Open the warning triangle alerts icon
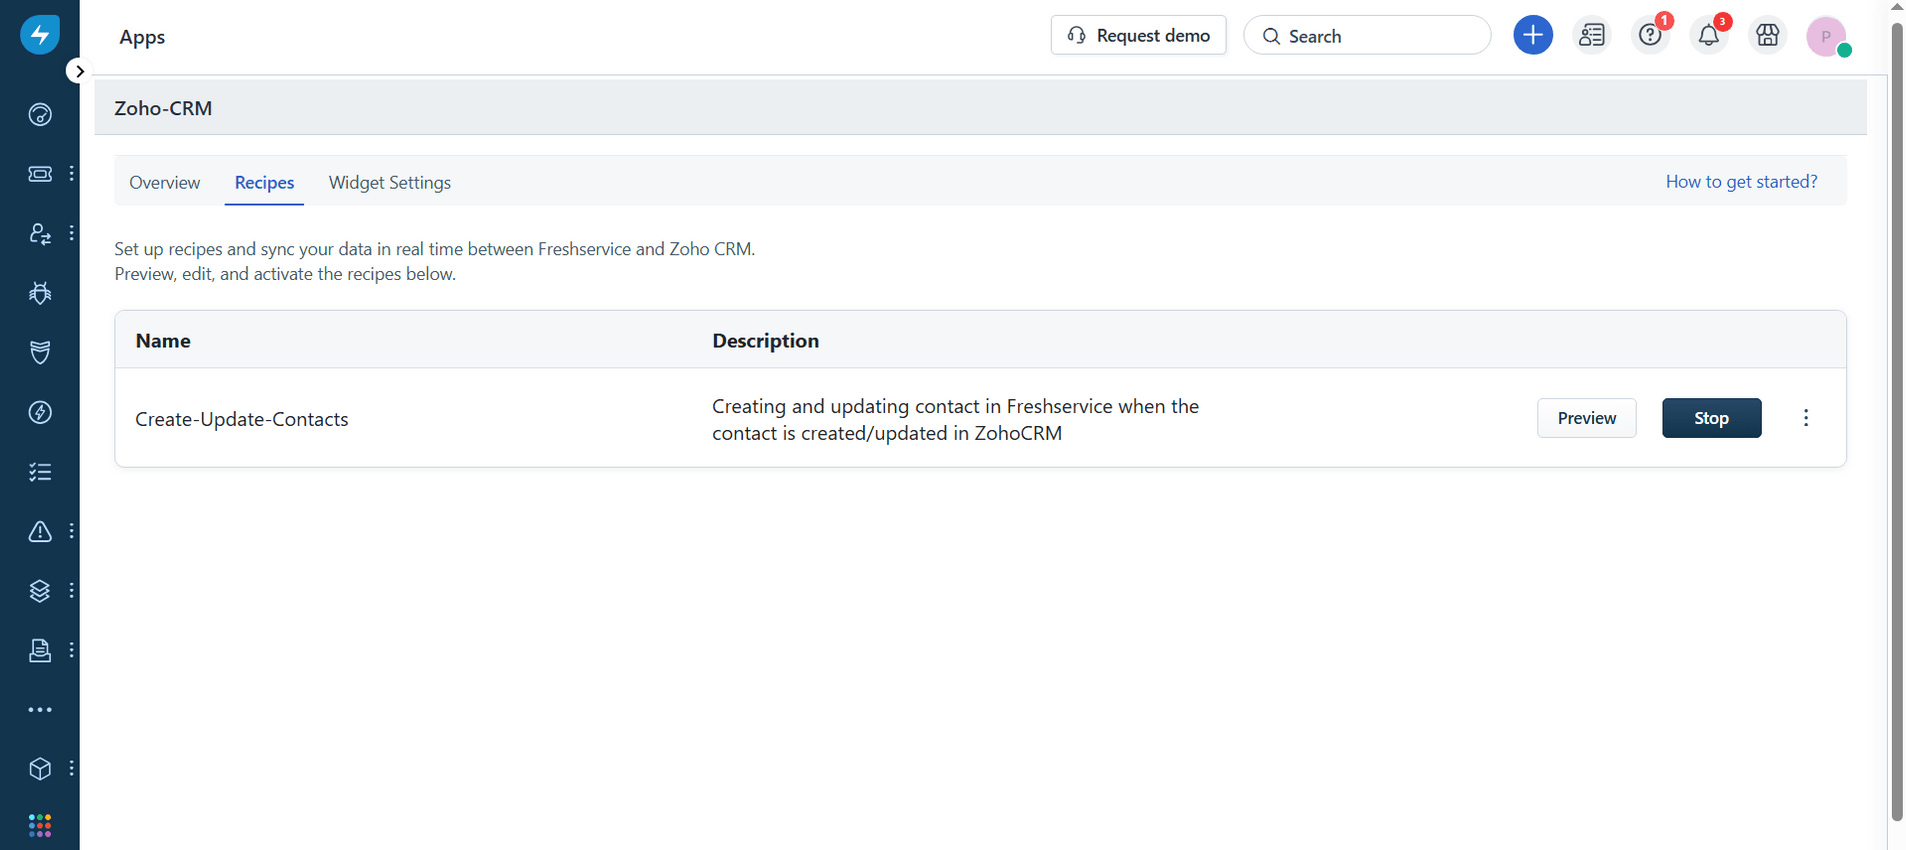The image size is (1906, 850). [40, 531]
